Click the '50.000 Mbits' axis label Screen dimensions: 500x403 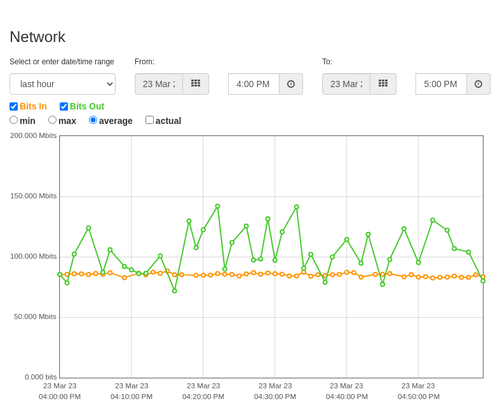pos(35,317)
